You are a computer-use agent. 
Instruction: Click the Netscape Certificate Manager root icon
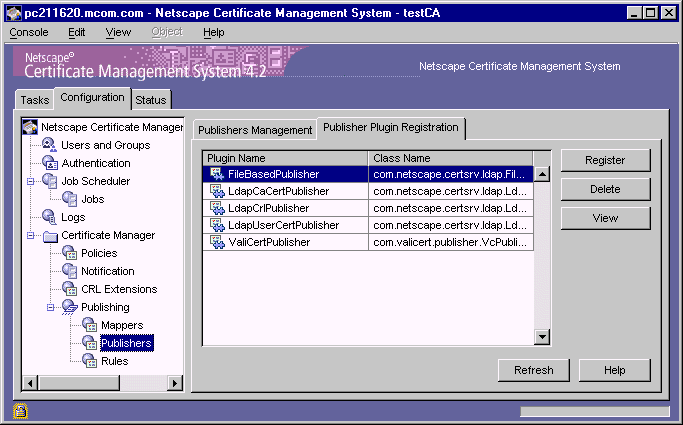30,127
